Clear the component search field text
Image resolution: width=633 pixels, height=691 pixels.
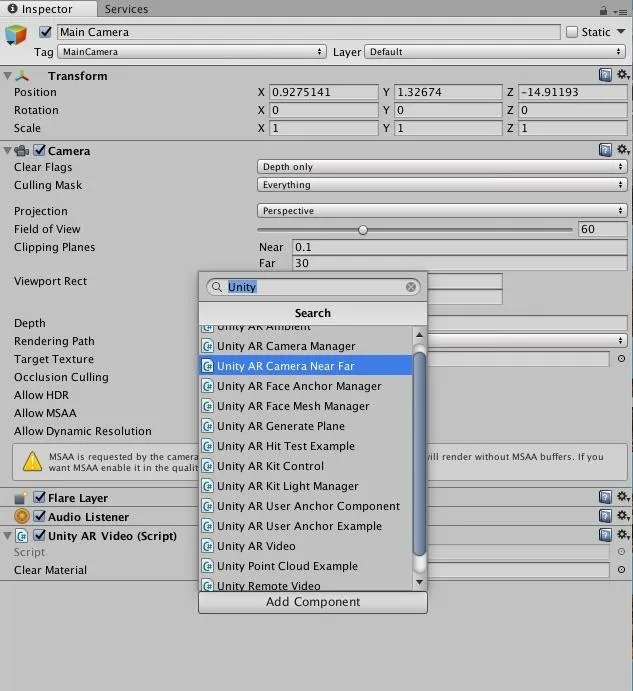click(411, 287)
